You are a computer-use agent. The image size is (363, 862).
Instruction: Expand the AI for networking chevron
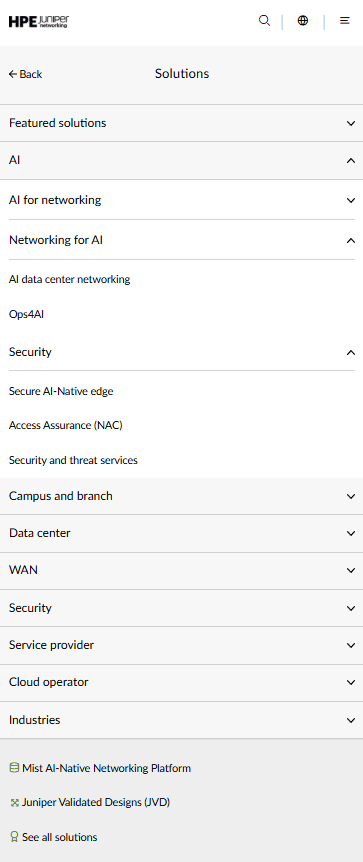tap(351, 200)
